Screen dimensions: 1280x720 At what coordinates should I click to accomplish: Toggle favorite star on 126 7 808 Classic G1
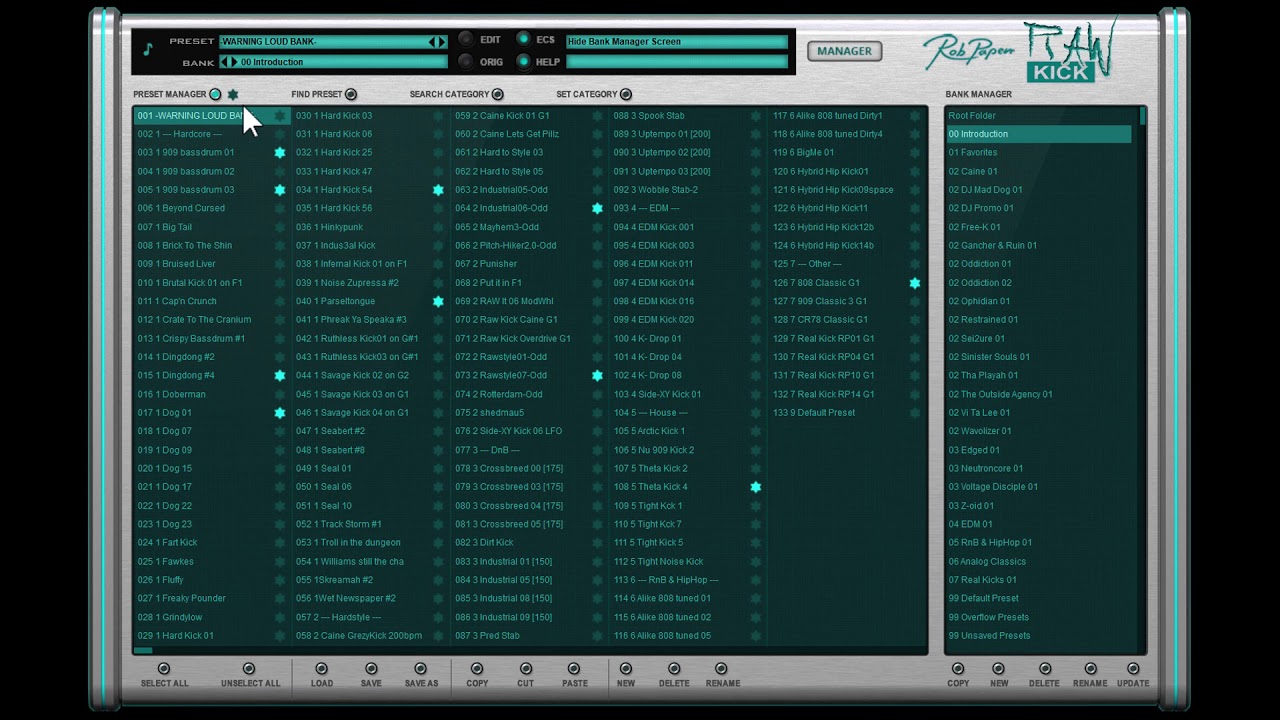(915, 283)
